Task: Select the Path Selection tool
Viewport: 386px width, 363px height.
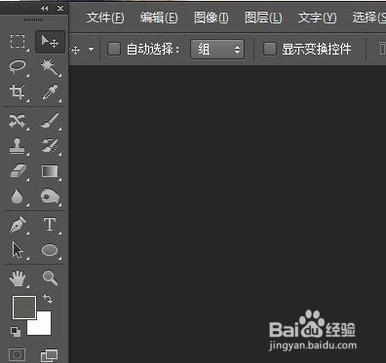Action: 17,250
